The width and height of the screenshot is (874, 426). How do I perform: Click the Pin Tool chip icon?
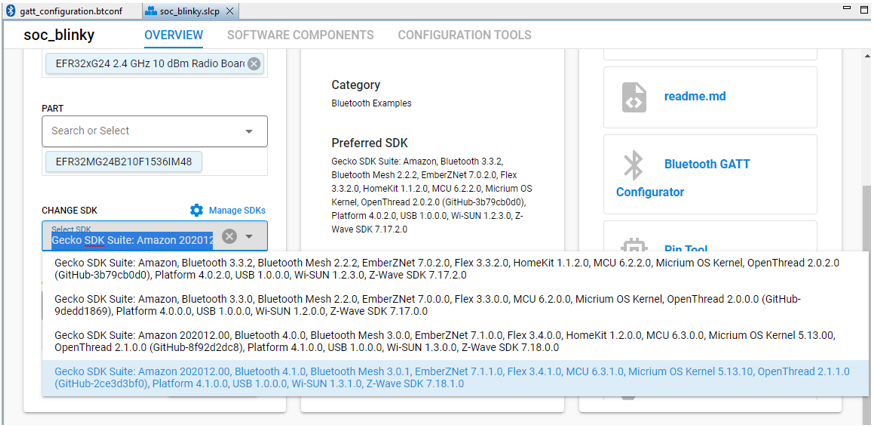[633, 246]
